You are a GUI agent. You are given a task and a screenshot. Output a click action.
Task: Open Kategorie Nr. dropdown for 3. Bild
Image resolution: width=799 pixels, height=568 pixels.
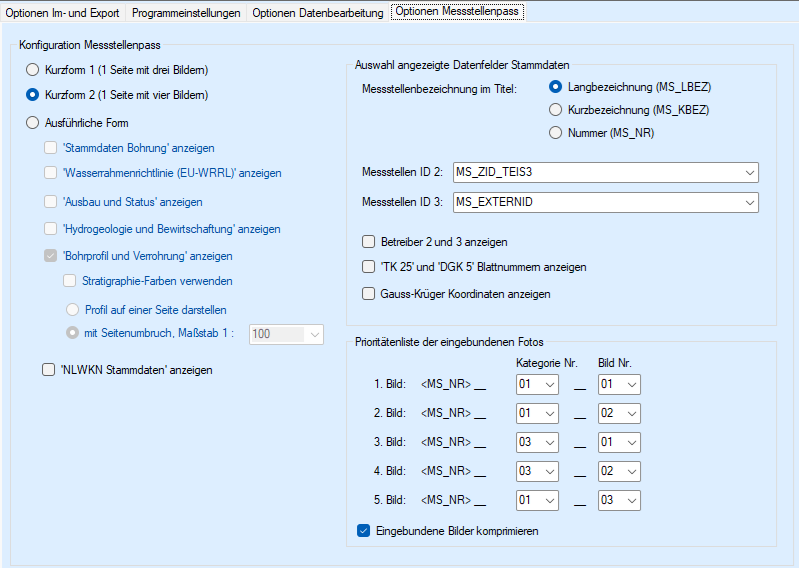537,443
